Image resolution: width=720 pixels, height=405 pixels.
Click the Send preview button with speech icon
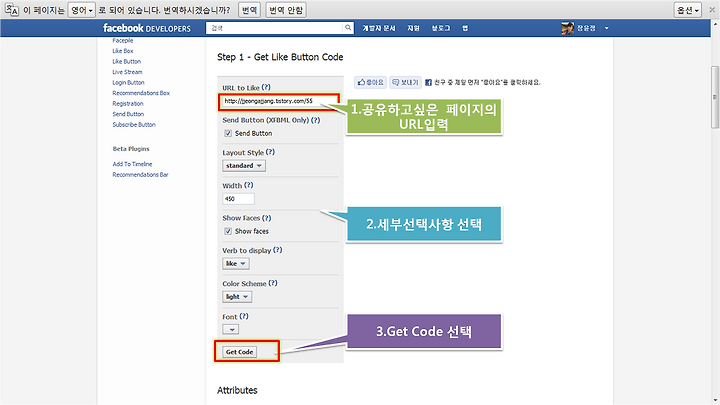pyautogui.click(x=405, y=82)
